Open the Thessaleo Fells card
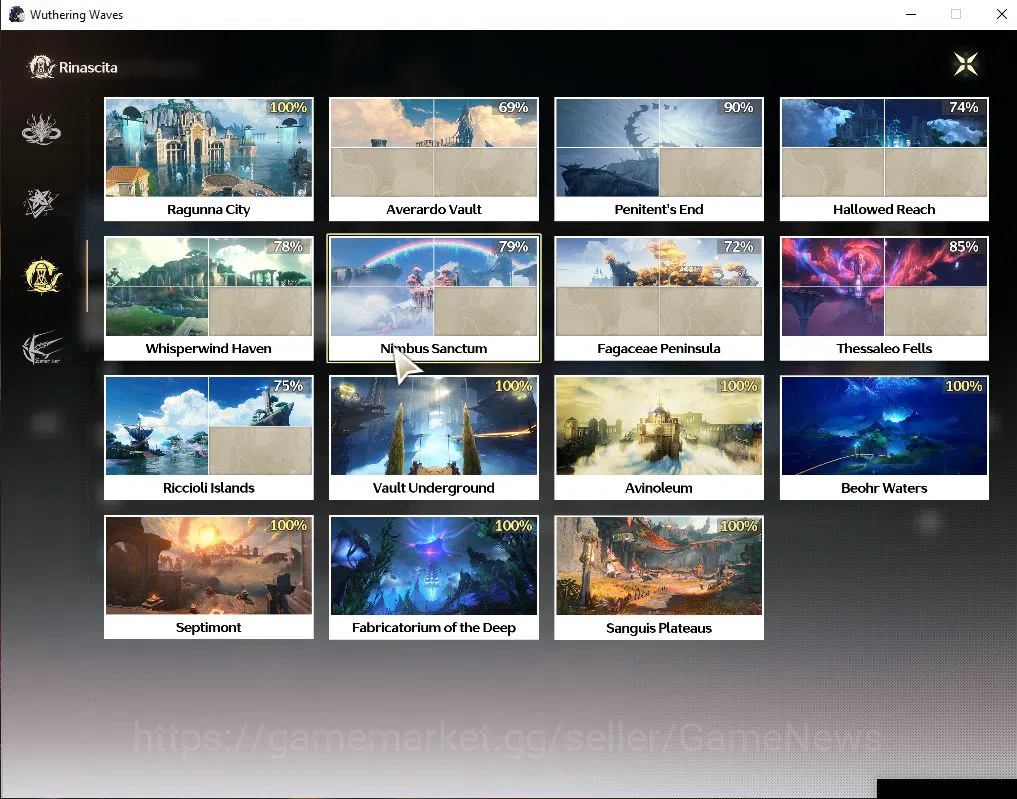 [884, 298]
